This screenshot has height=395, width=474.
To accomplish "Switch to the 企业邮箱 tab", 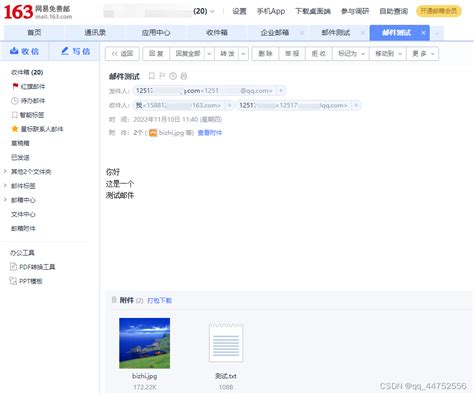I will (x=275, y=33).
